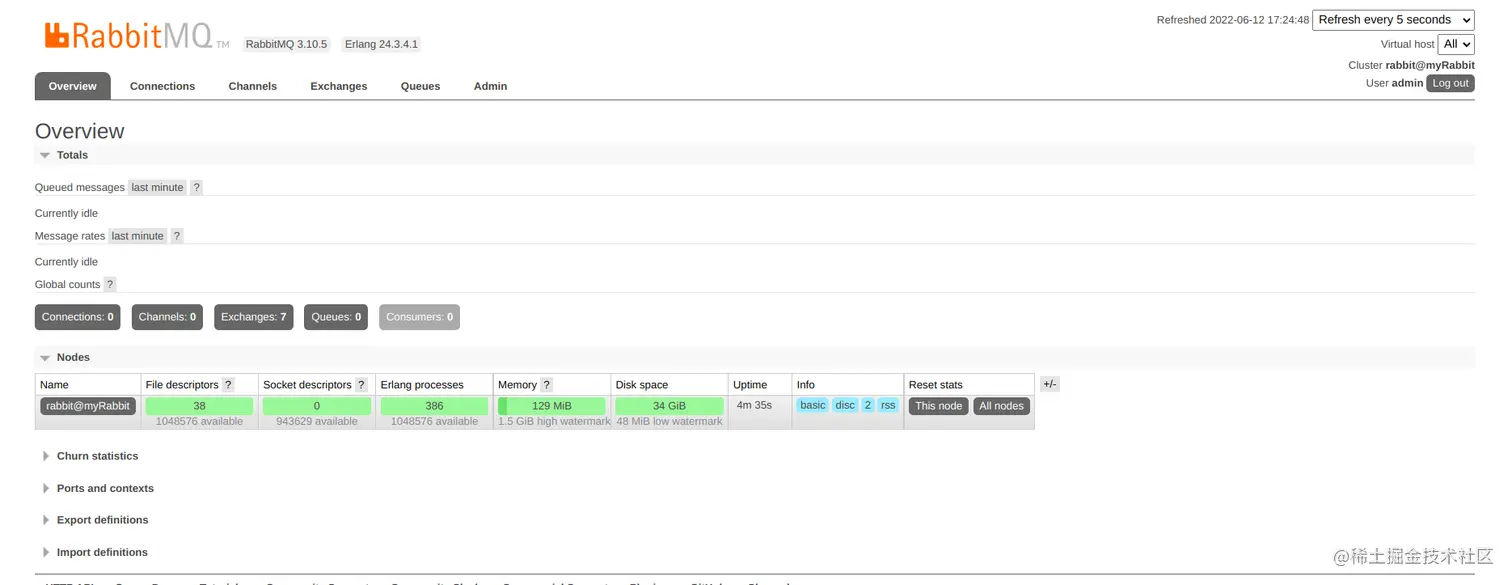
Task: Toggle node columns with +/- button
Action: [1049, 384]
